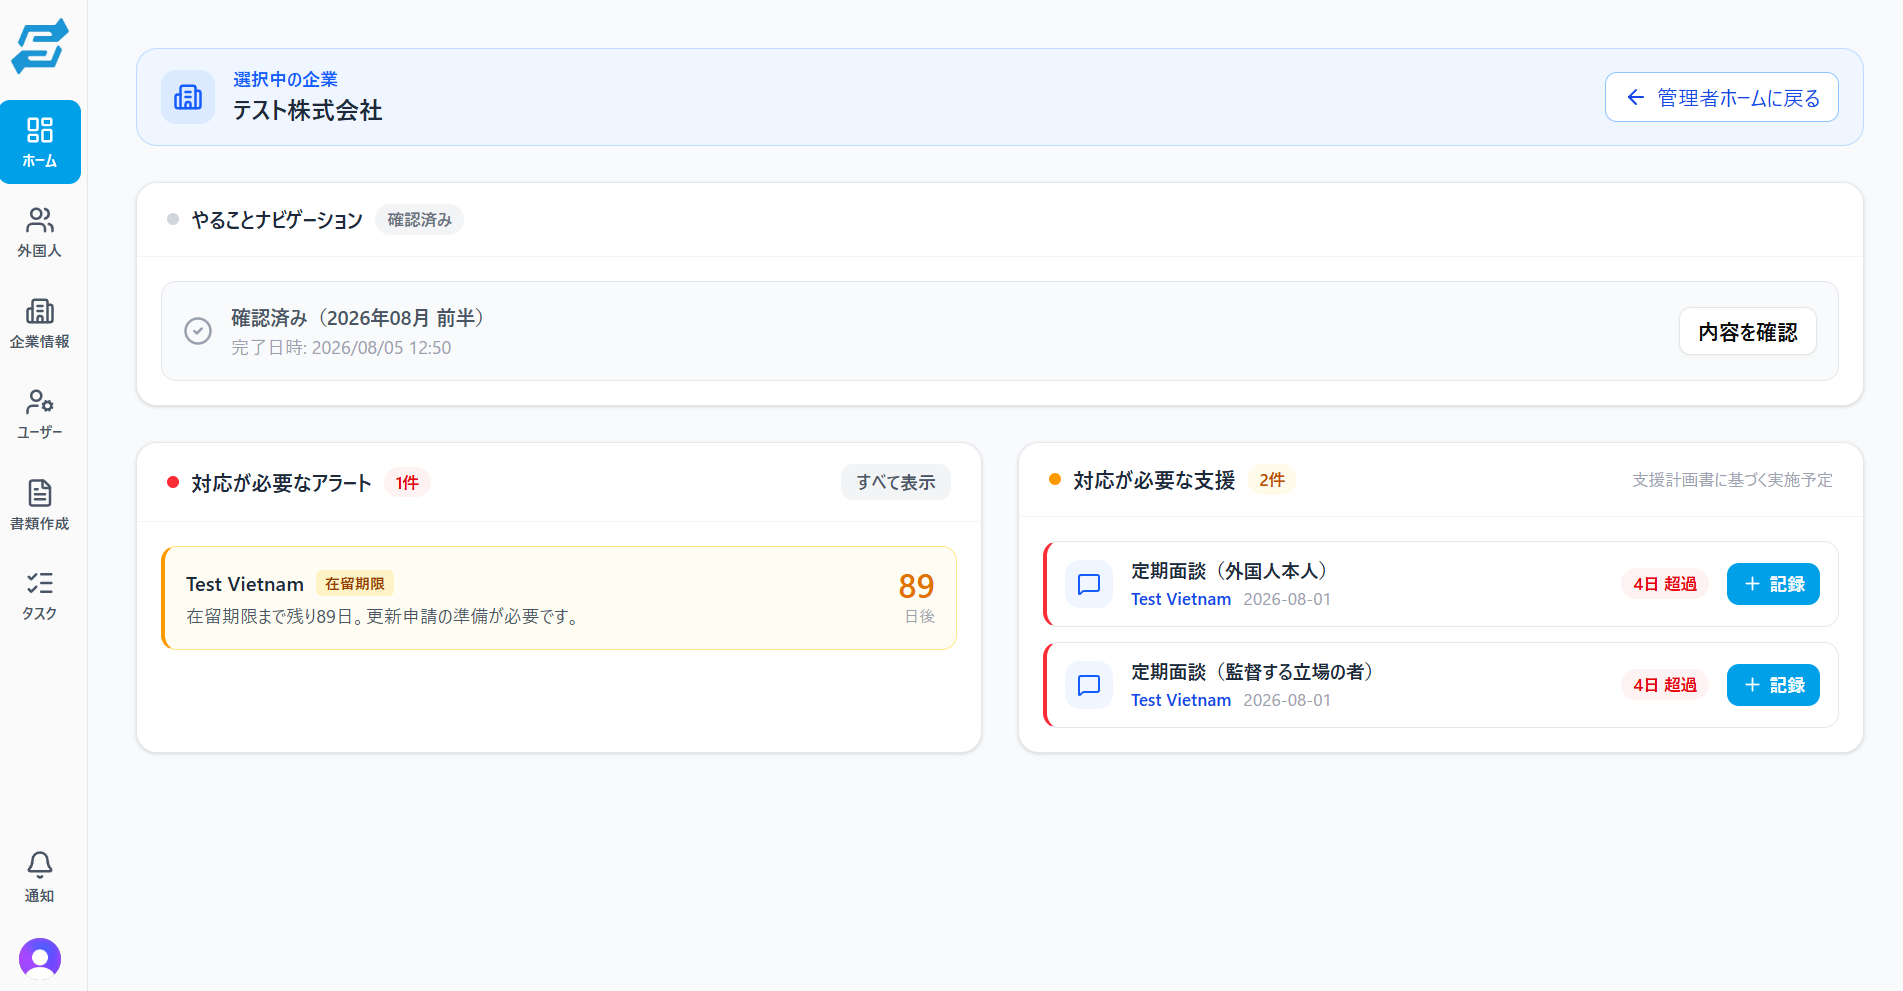Viewport: 1903px width, 991px height.
Task: Click the user avatar in the sidebar
Action: [40, 958]
